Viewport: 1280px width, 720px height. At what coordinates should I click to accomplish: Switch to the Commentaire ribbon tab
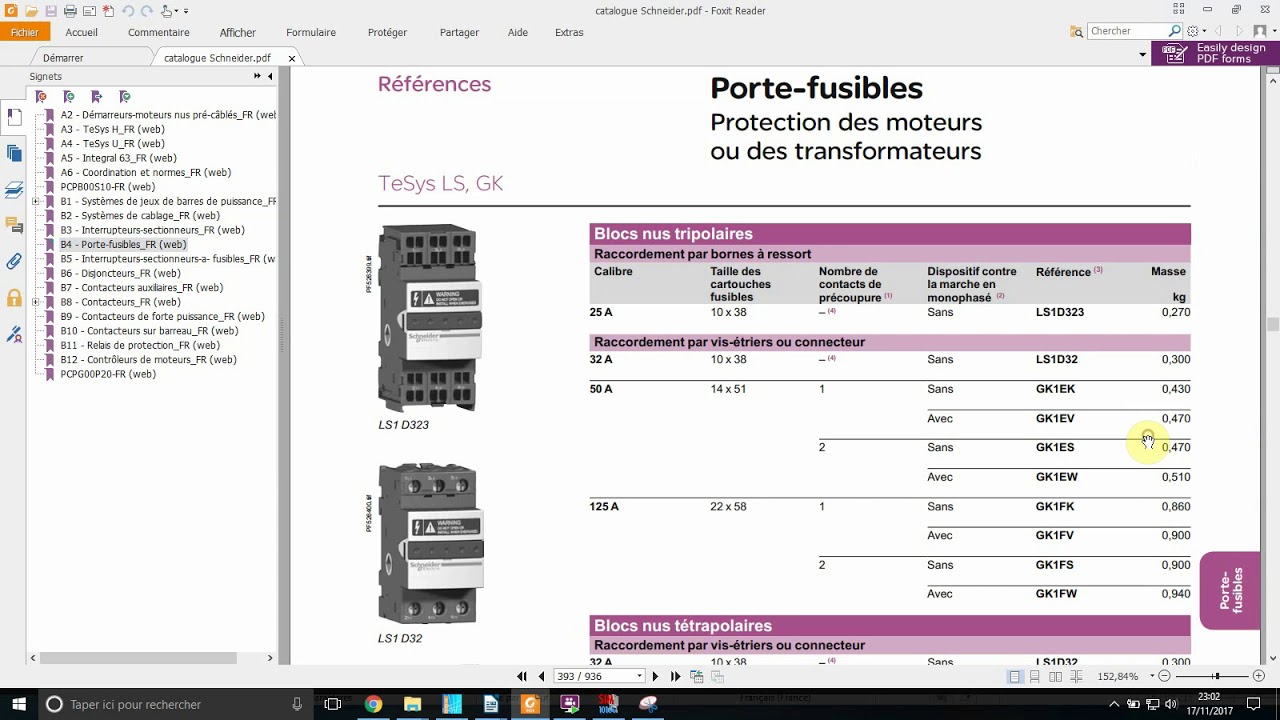[159, 32]
